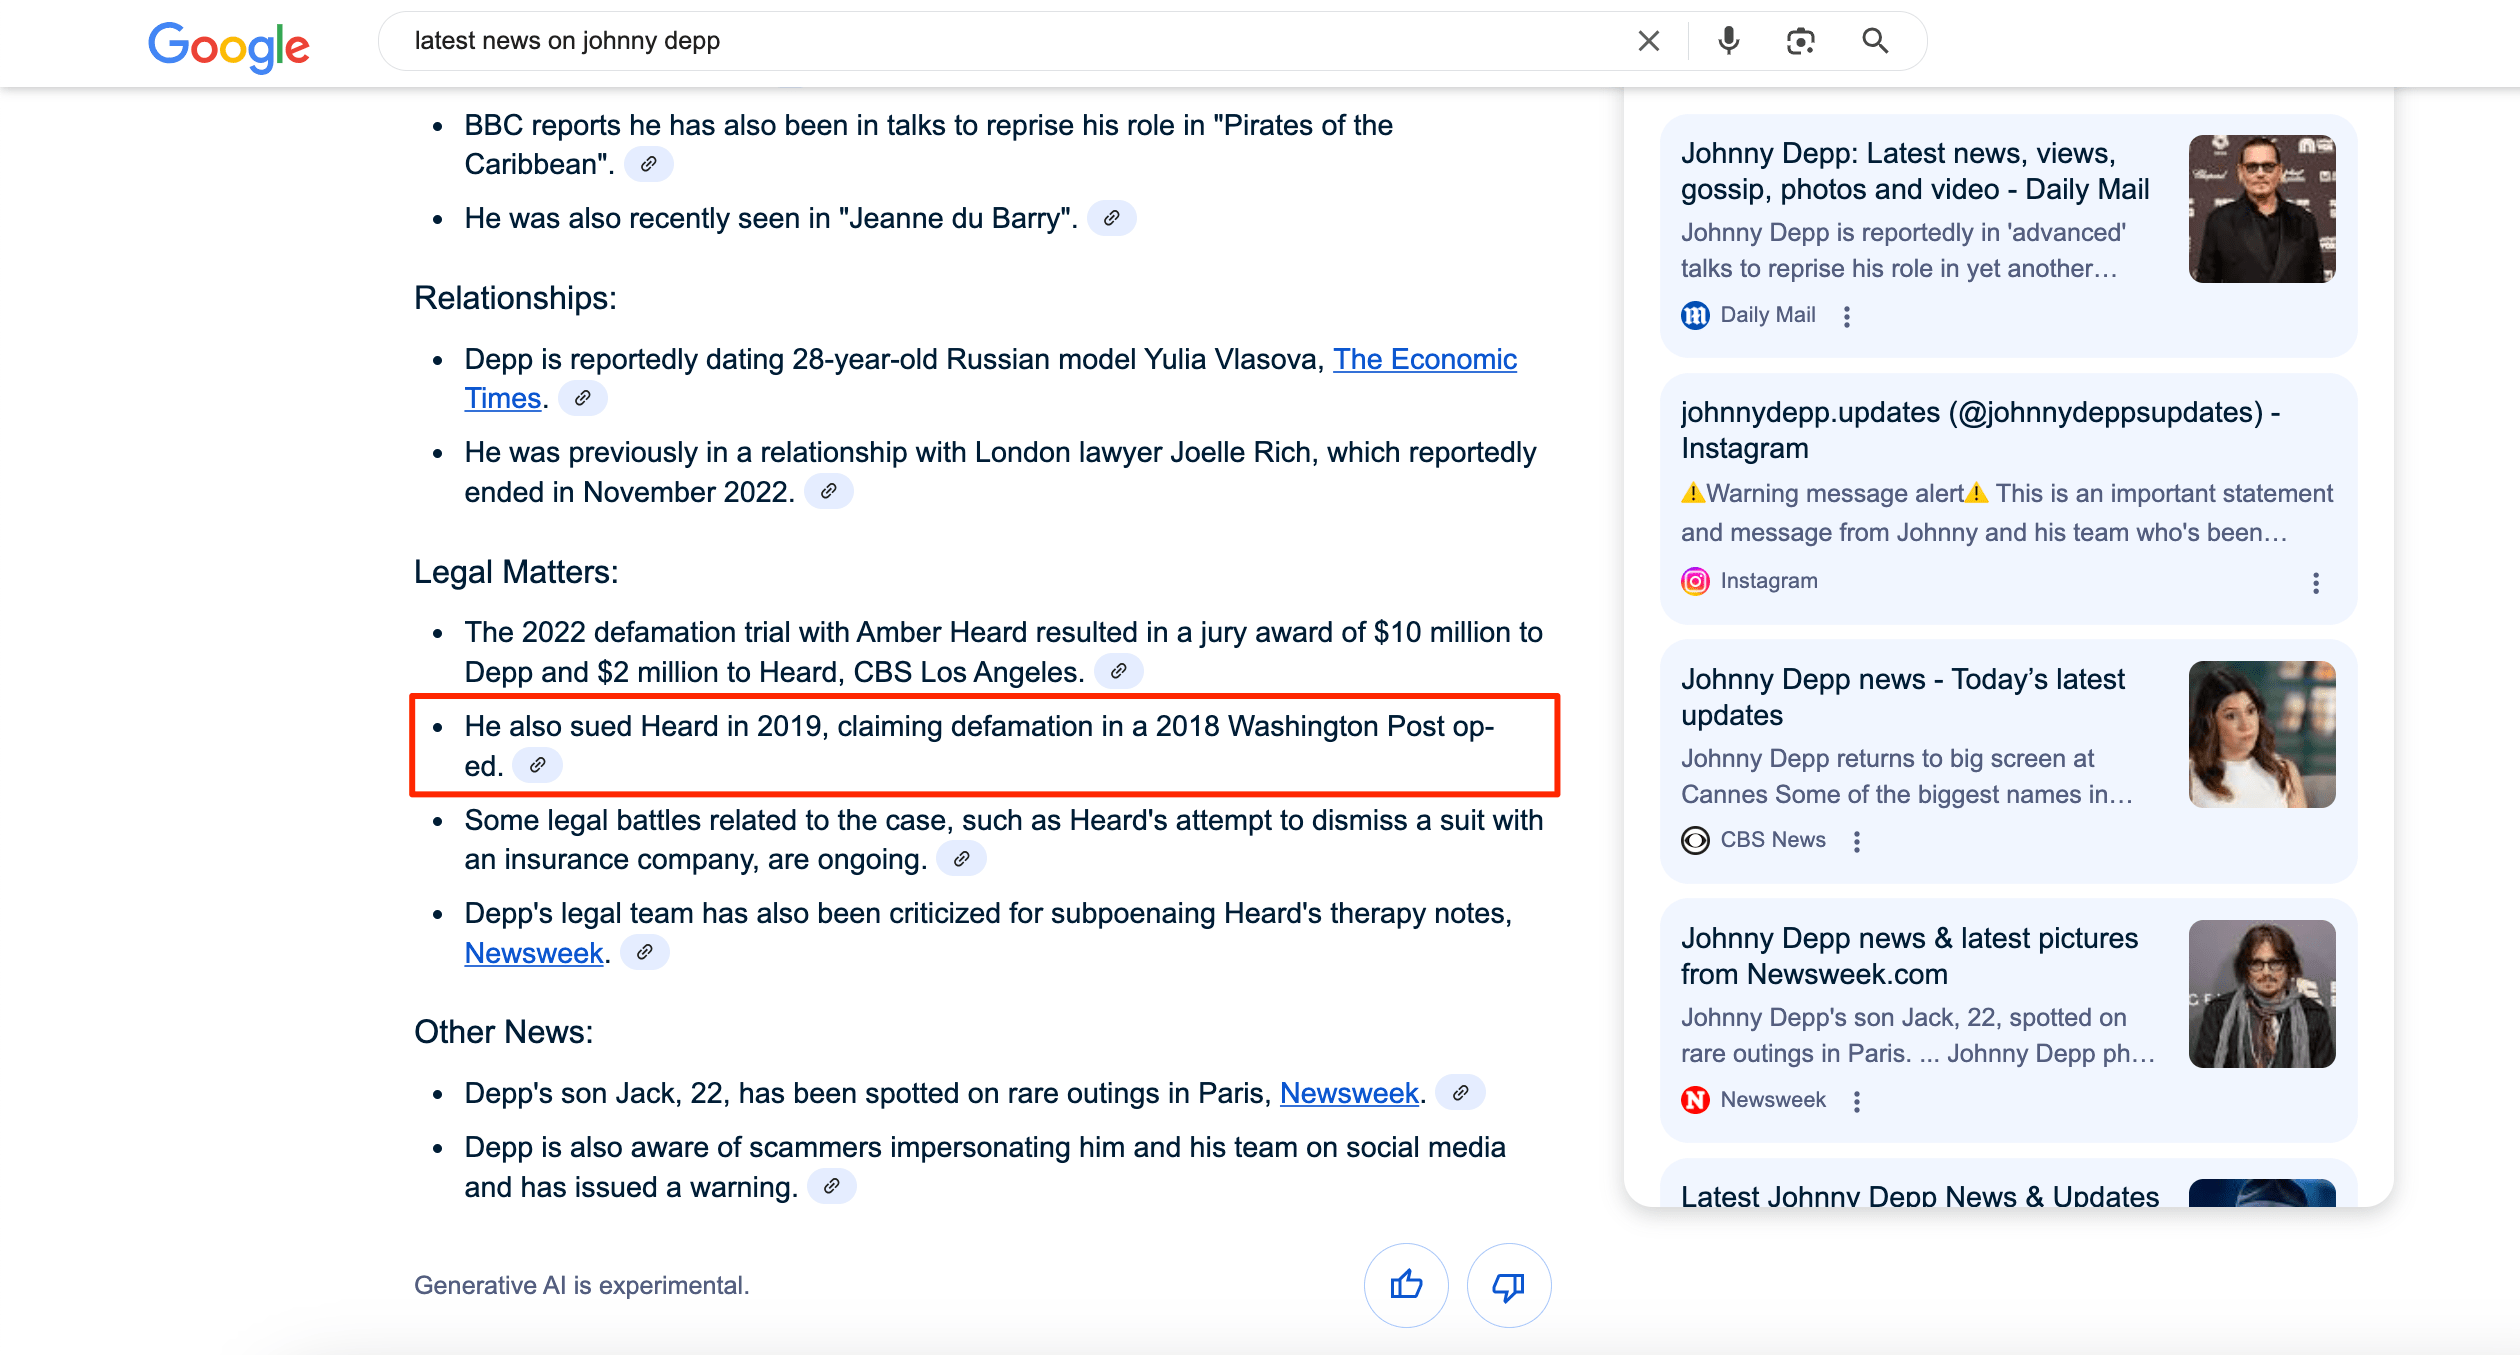Click the 'Other News:' heading text
Image resolution: width=2520 pixels, height=1355 pixels.
pyautogui.click(x=503, y=1032)
